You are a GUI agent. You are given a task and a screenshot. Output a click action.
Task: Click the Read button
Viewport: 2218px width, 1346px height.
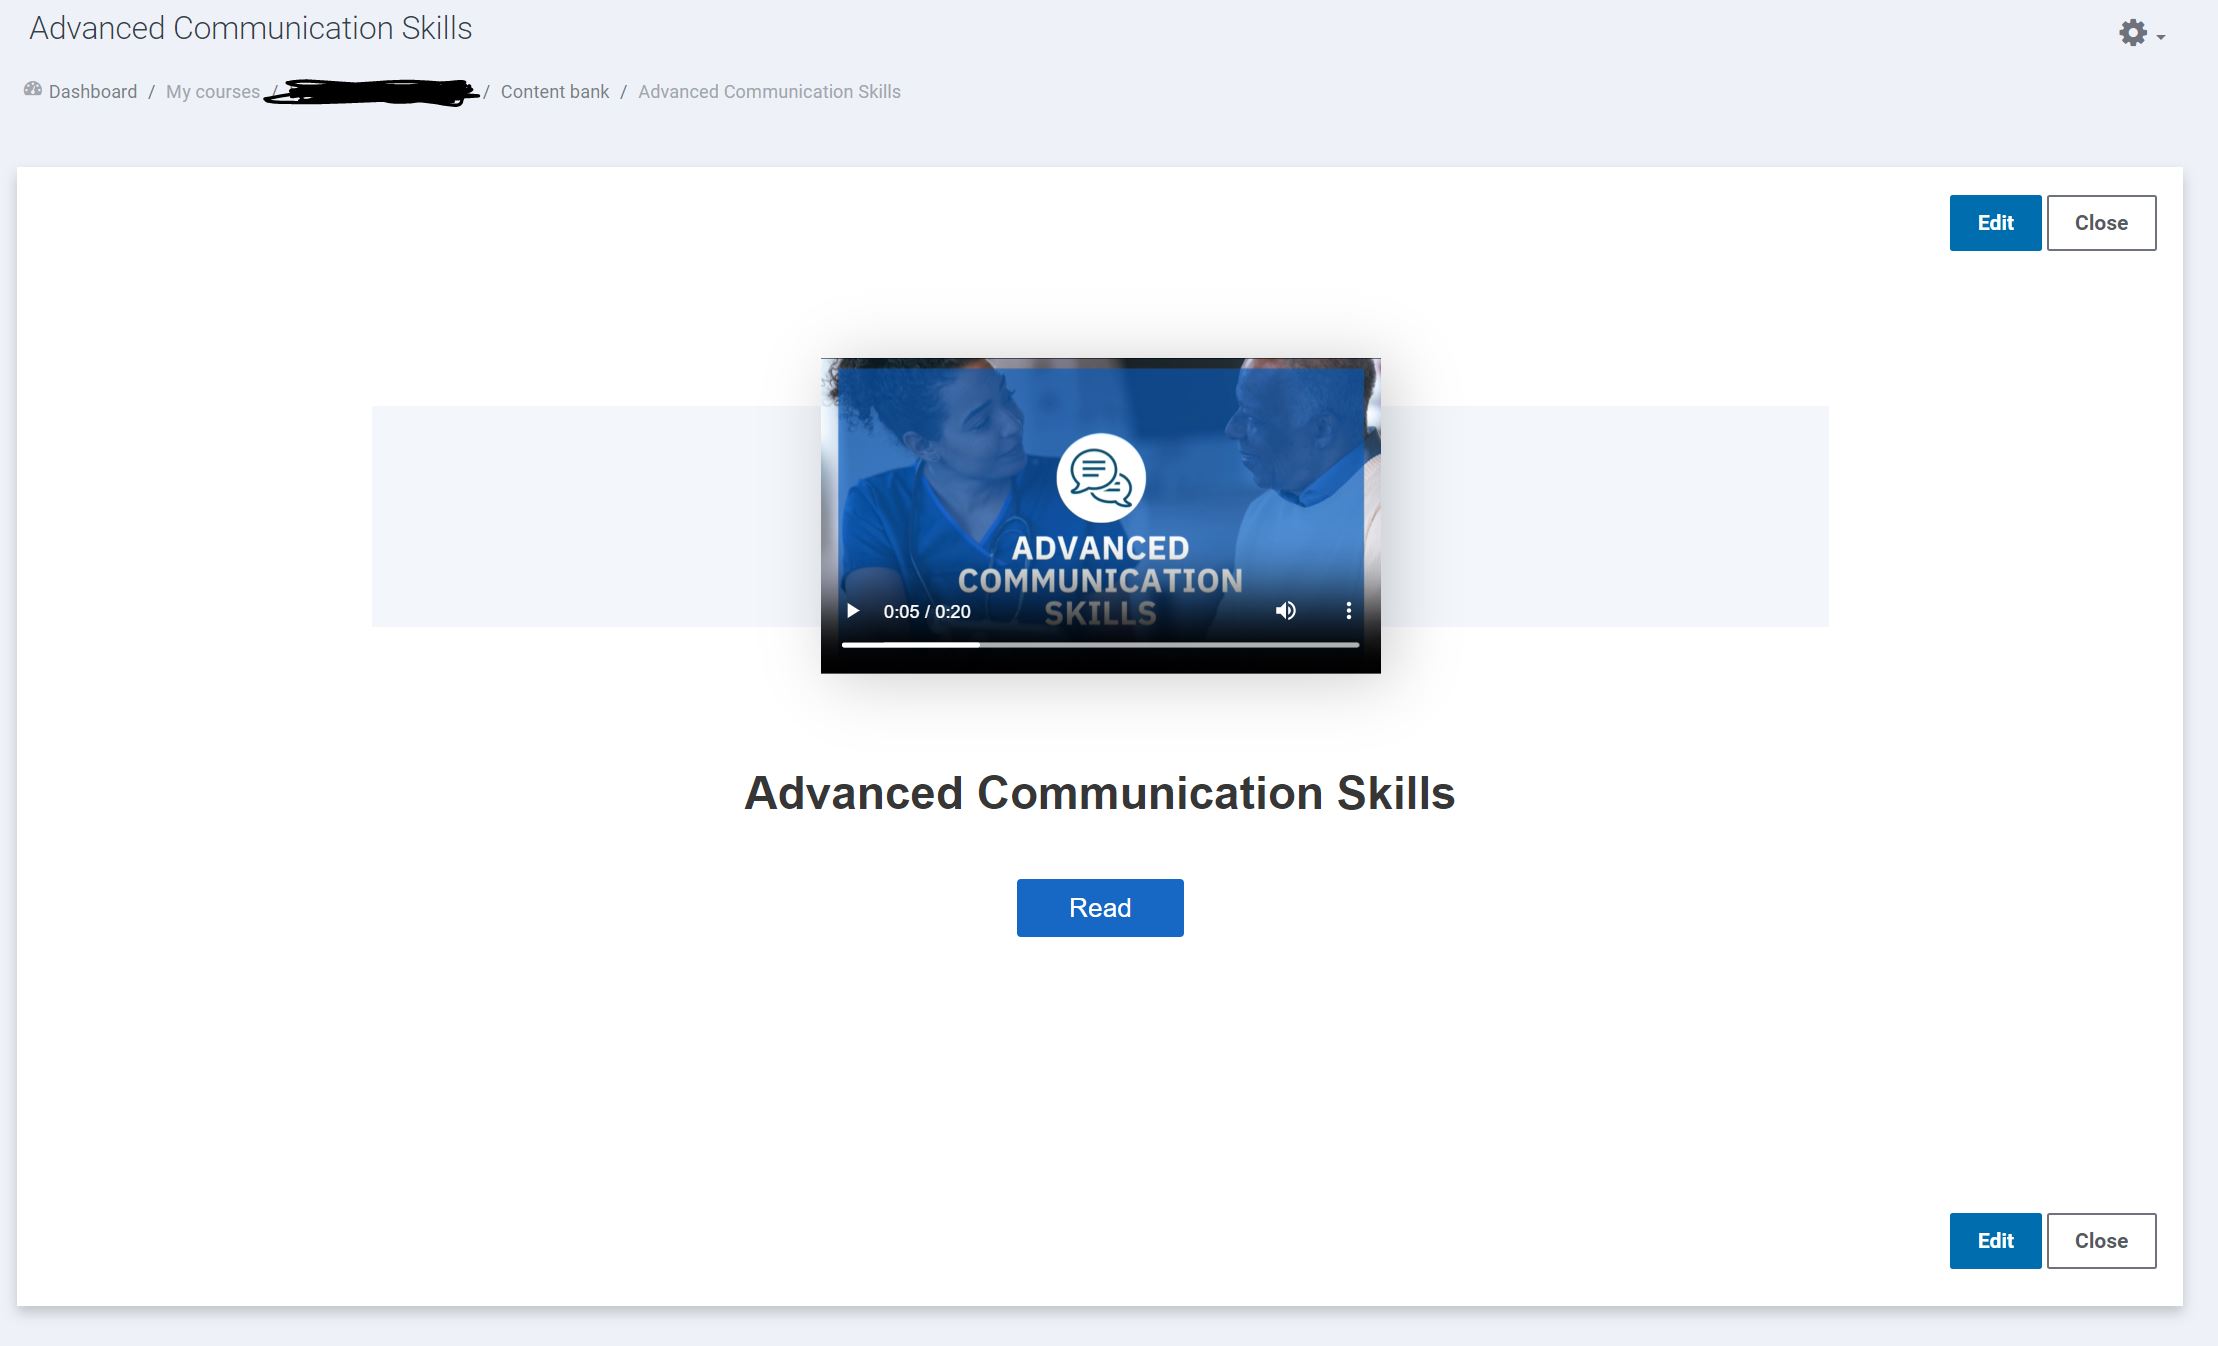coord(1100,908)
